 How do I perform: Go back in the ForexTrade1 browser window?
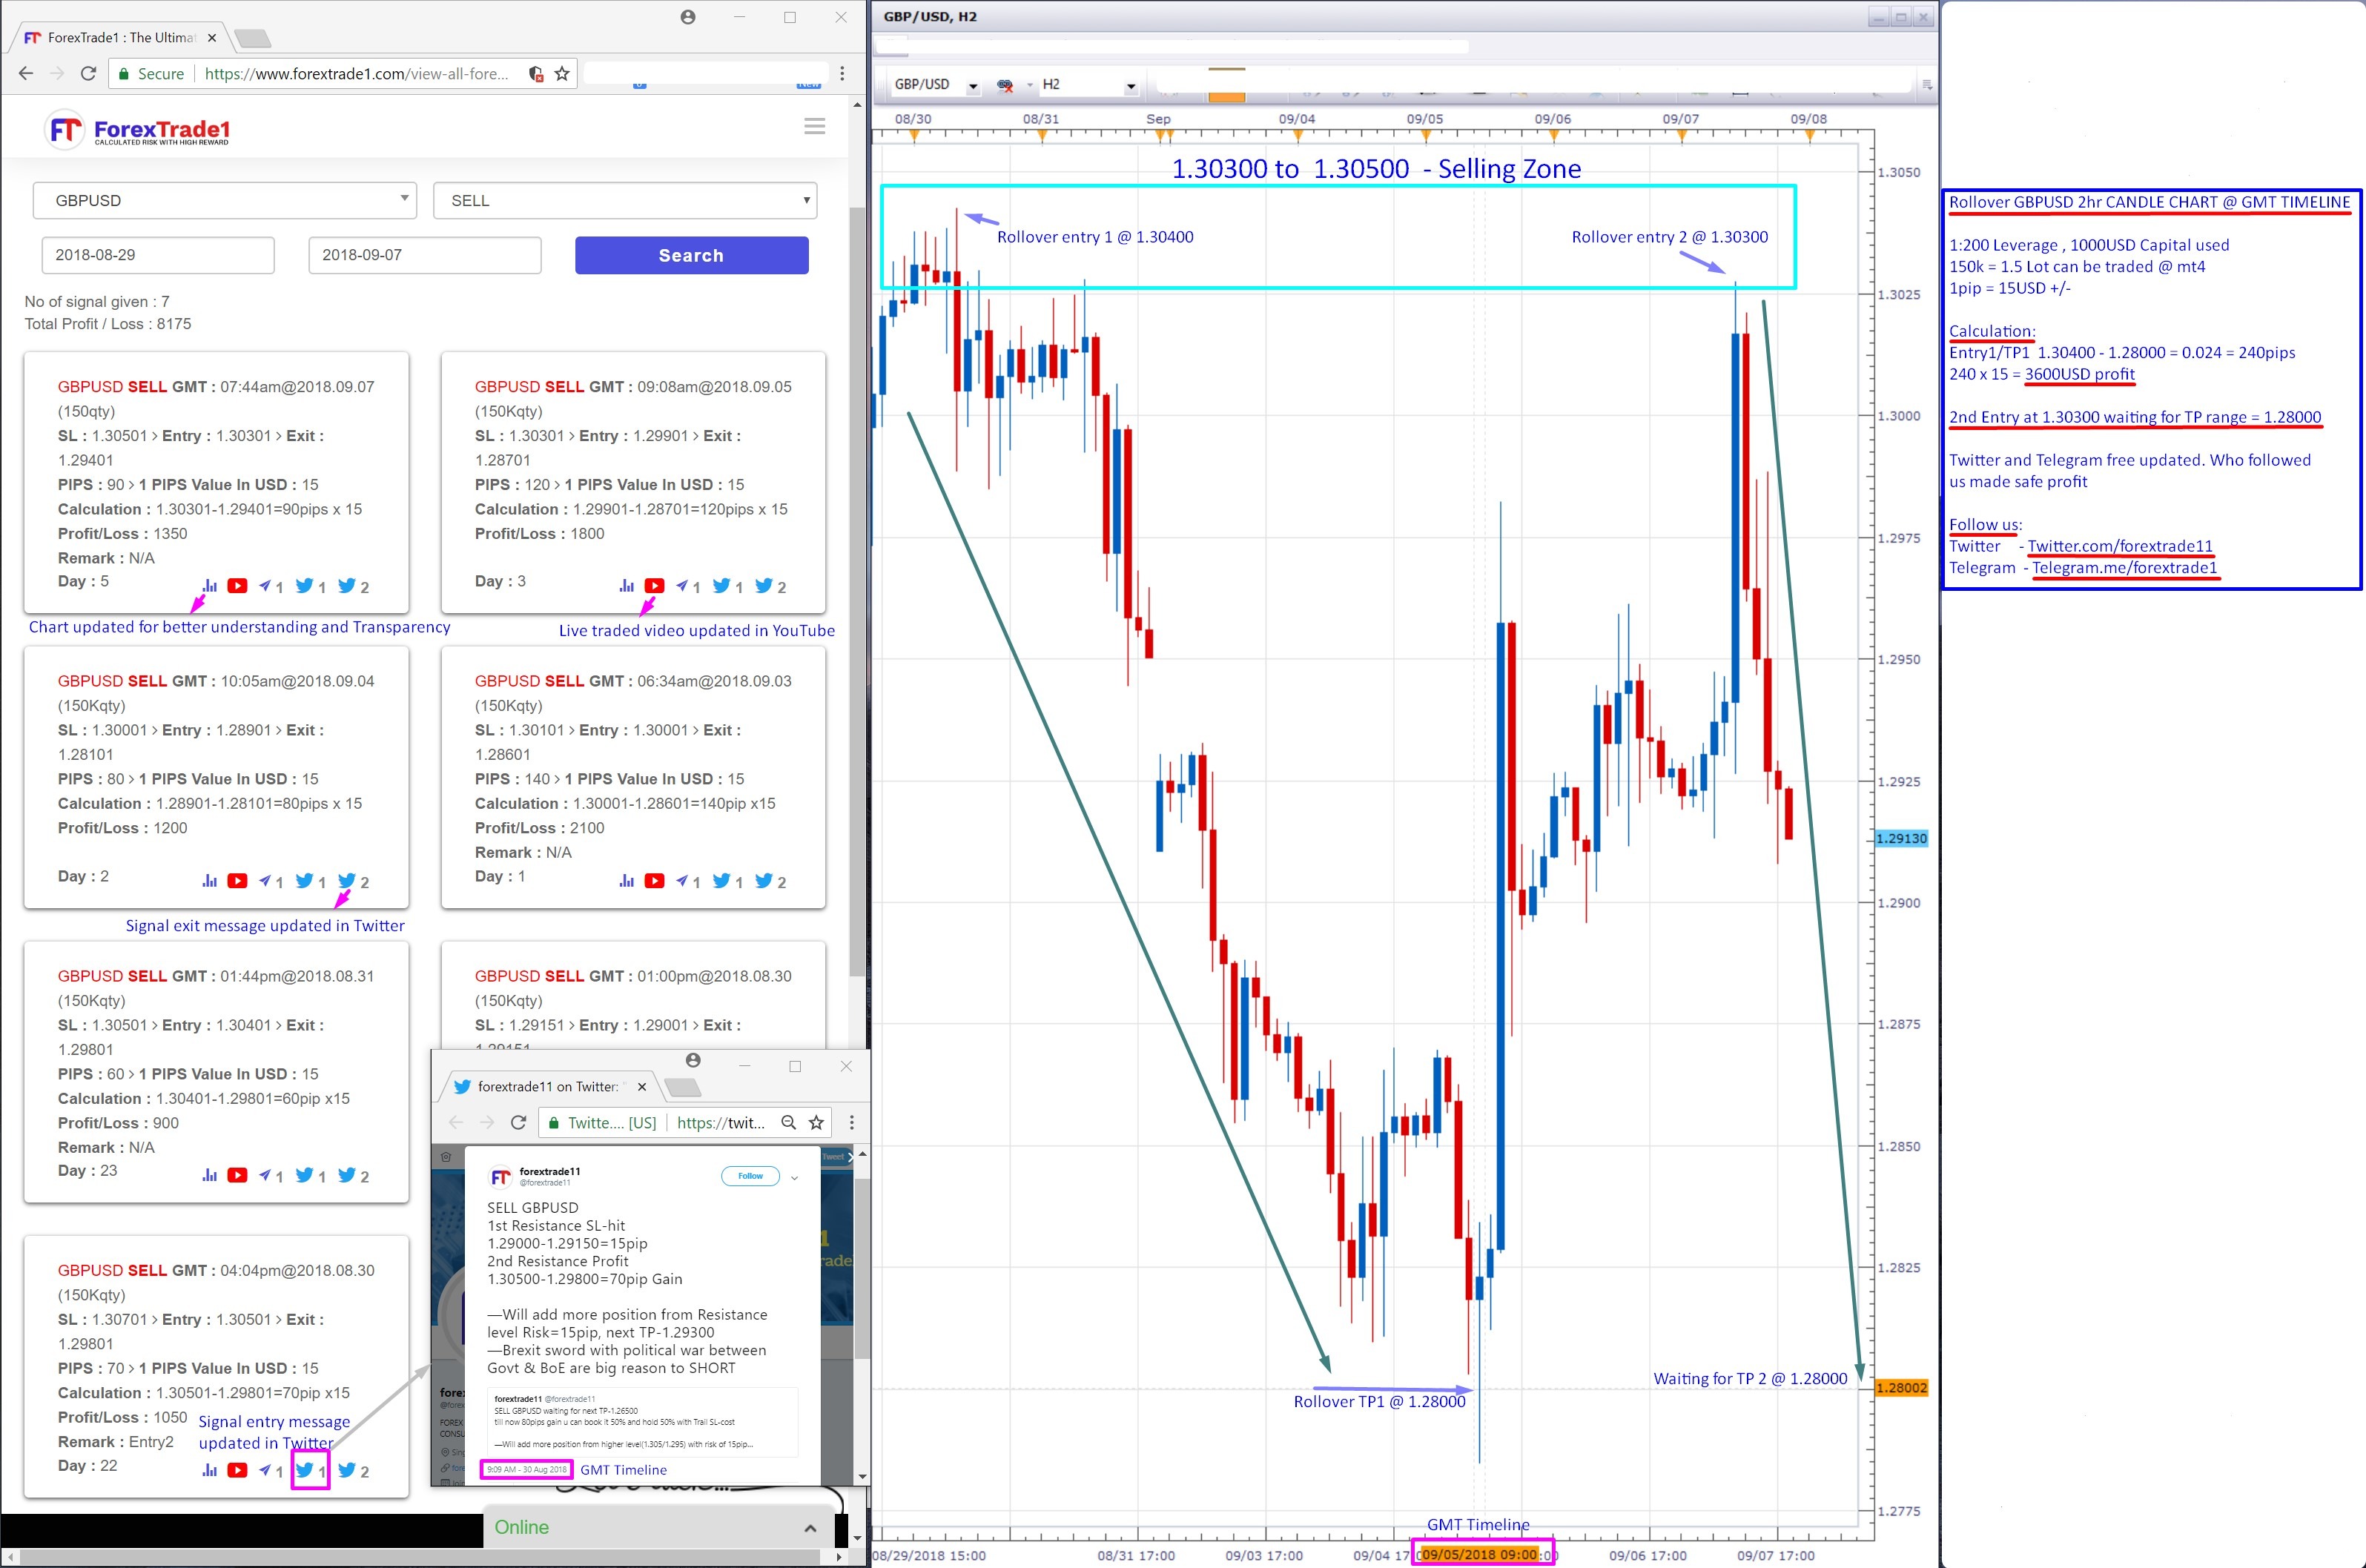click(x=26, y=73)
